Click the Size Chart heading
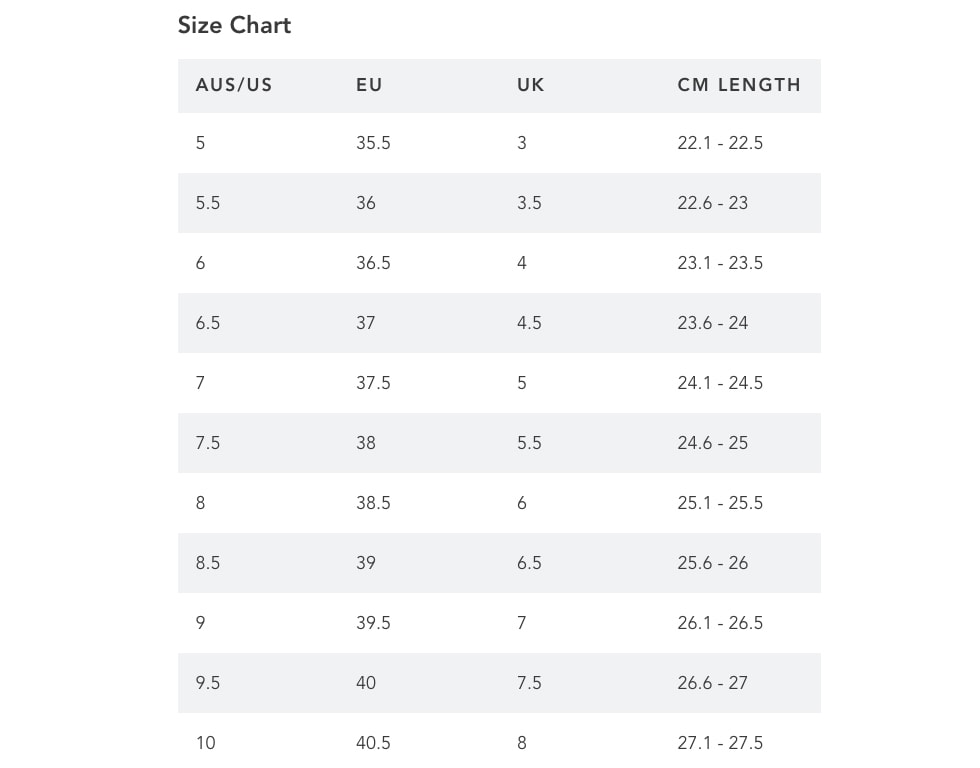Screen dimensions: 980x768 click(234, 25)
